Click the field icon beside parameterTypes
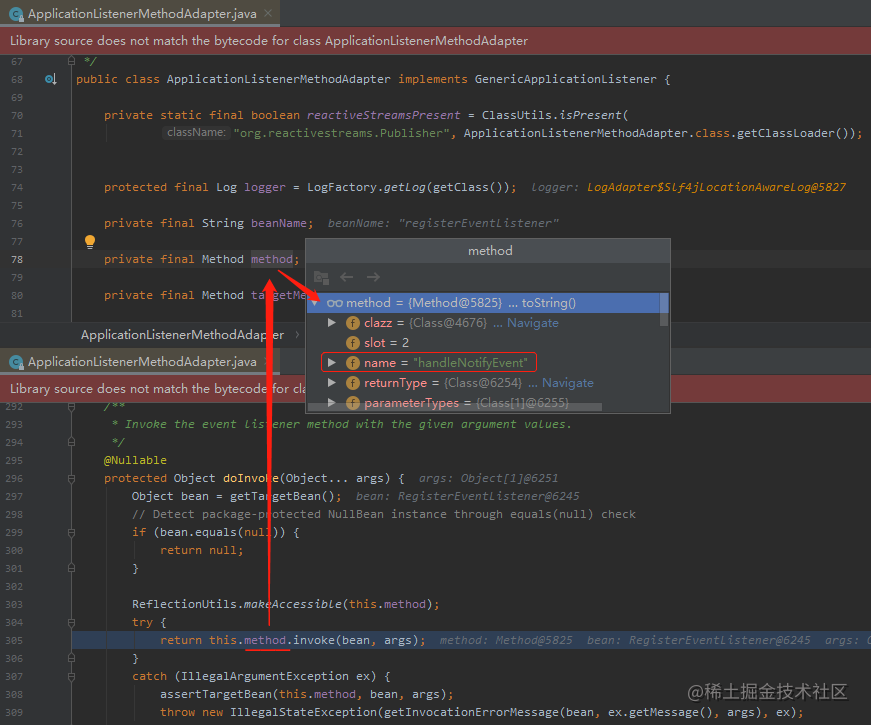871x725 pixels. point(353,402)
